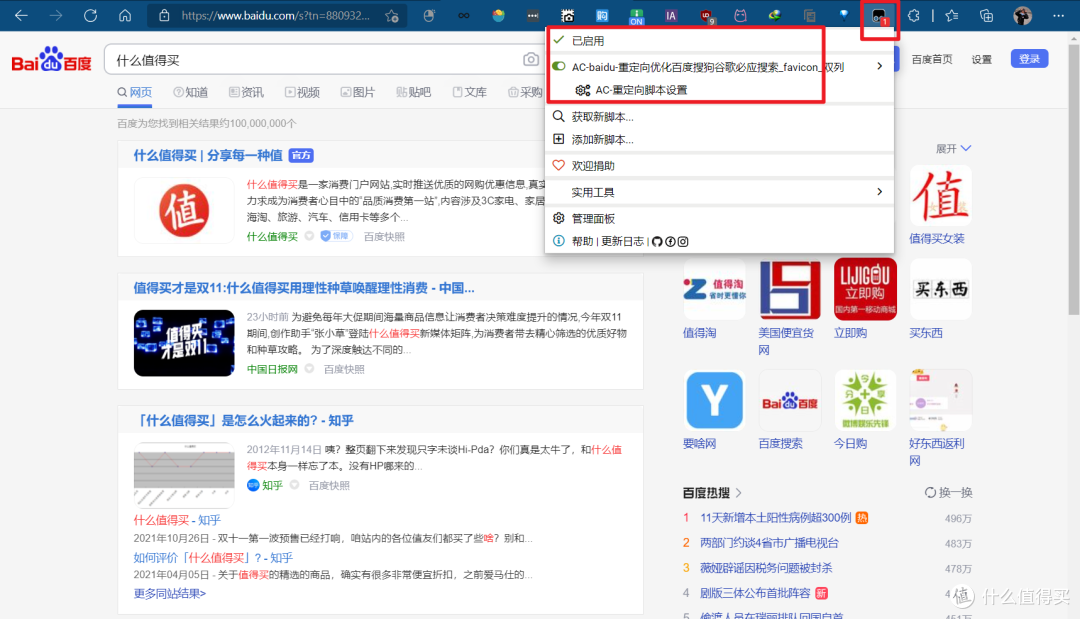The height and width of the screenshot is (619, 1080).
Task: Select 获取新脚本 menu entry
Action: (x=602, y=116)
